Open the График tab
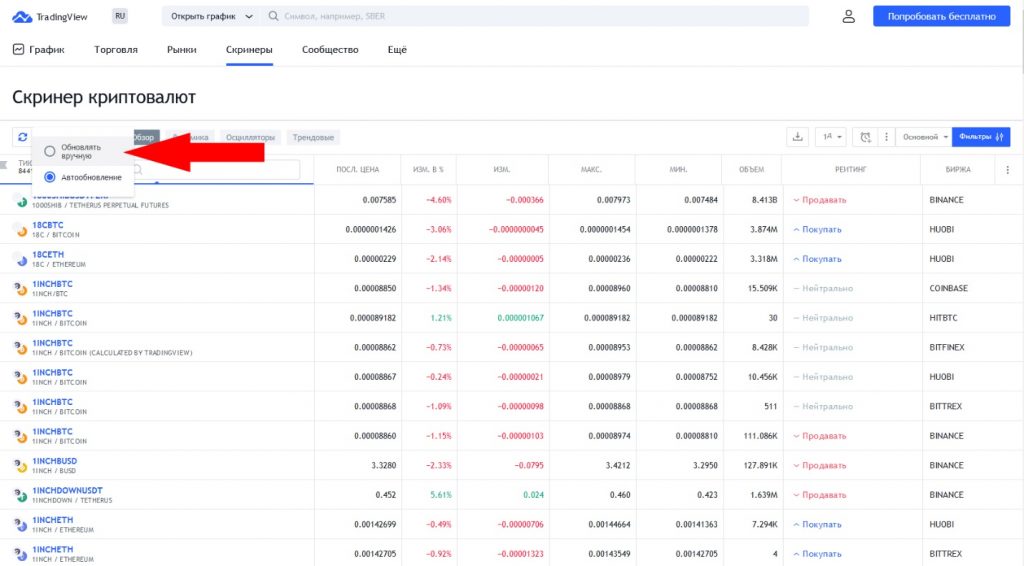This screenshot has width=1024, height=566. tap(39, 50)
